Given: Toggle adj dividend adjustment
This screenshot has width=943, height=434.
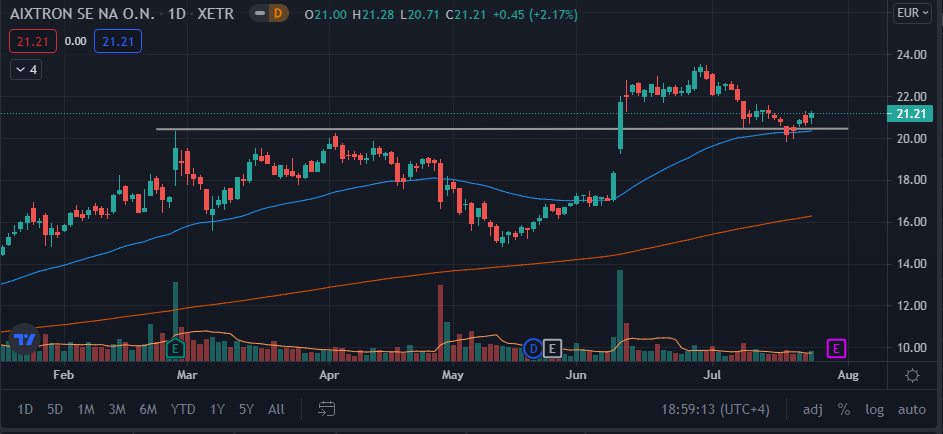Looking at the screenshot, I should (812, 409).
